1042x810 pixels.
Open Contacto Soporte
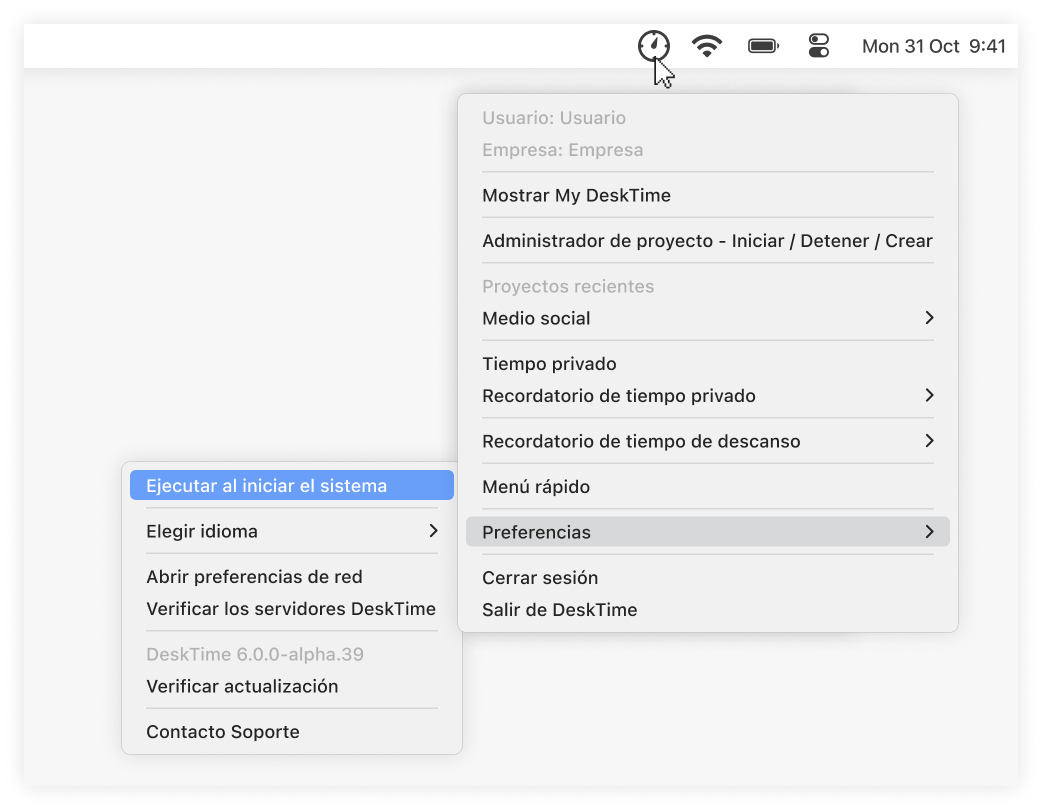(292, 732)
